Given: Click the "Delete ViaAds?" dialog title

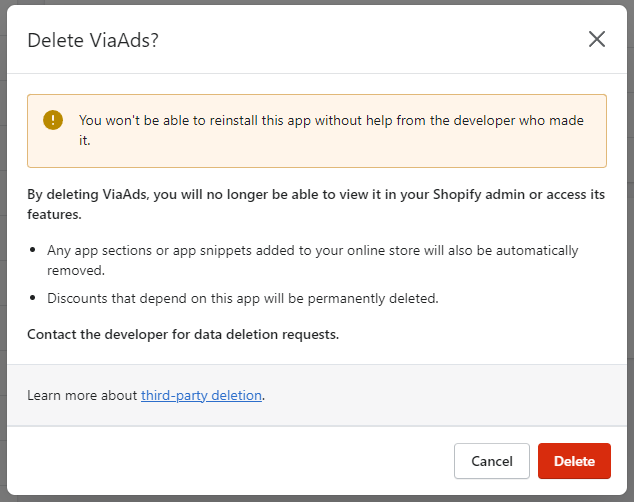Looking at the screenshot, I should 93,40.
